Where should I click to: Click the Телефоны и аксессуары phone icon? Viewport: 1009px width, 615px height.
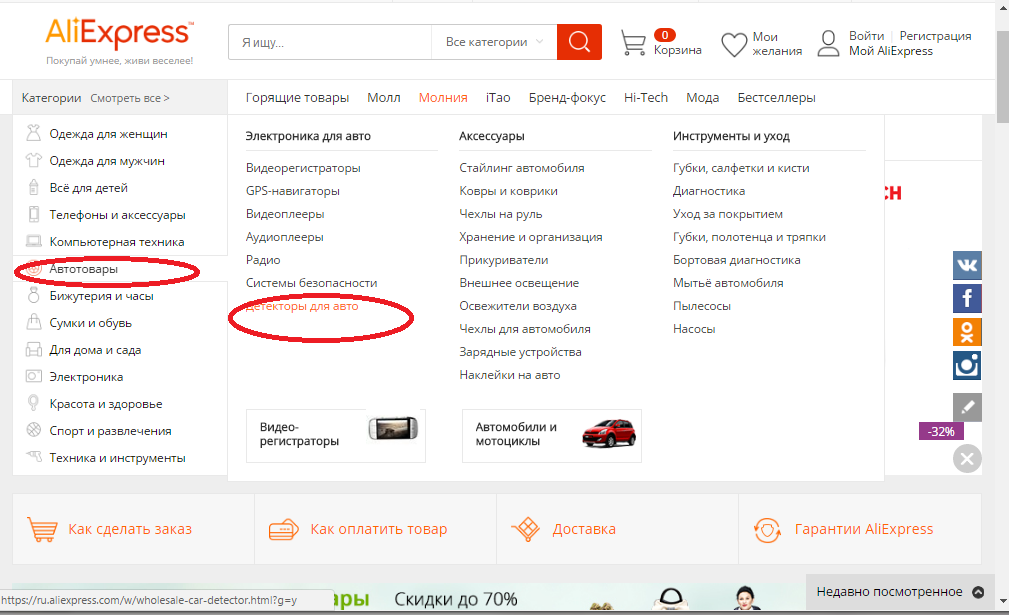tap(33, 214)
